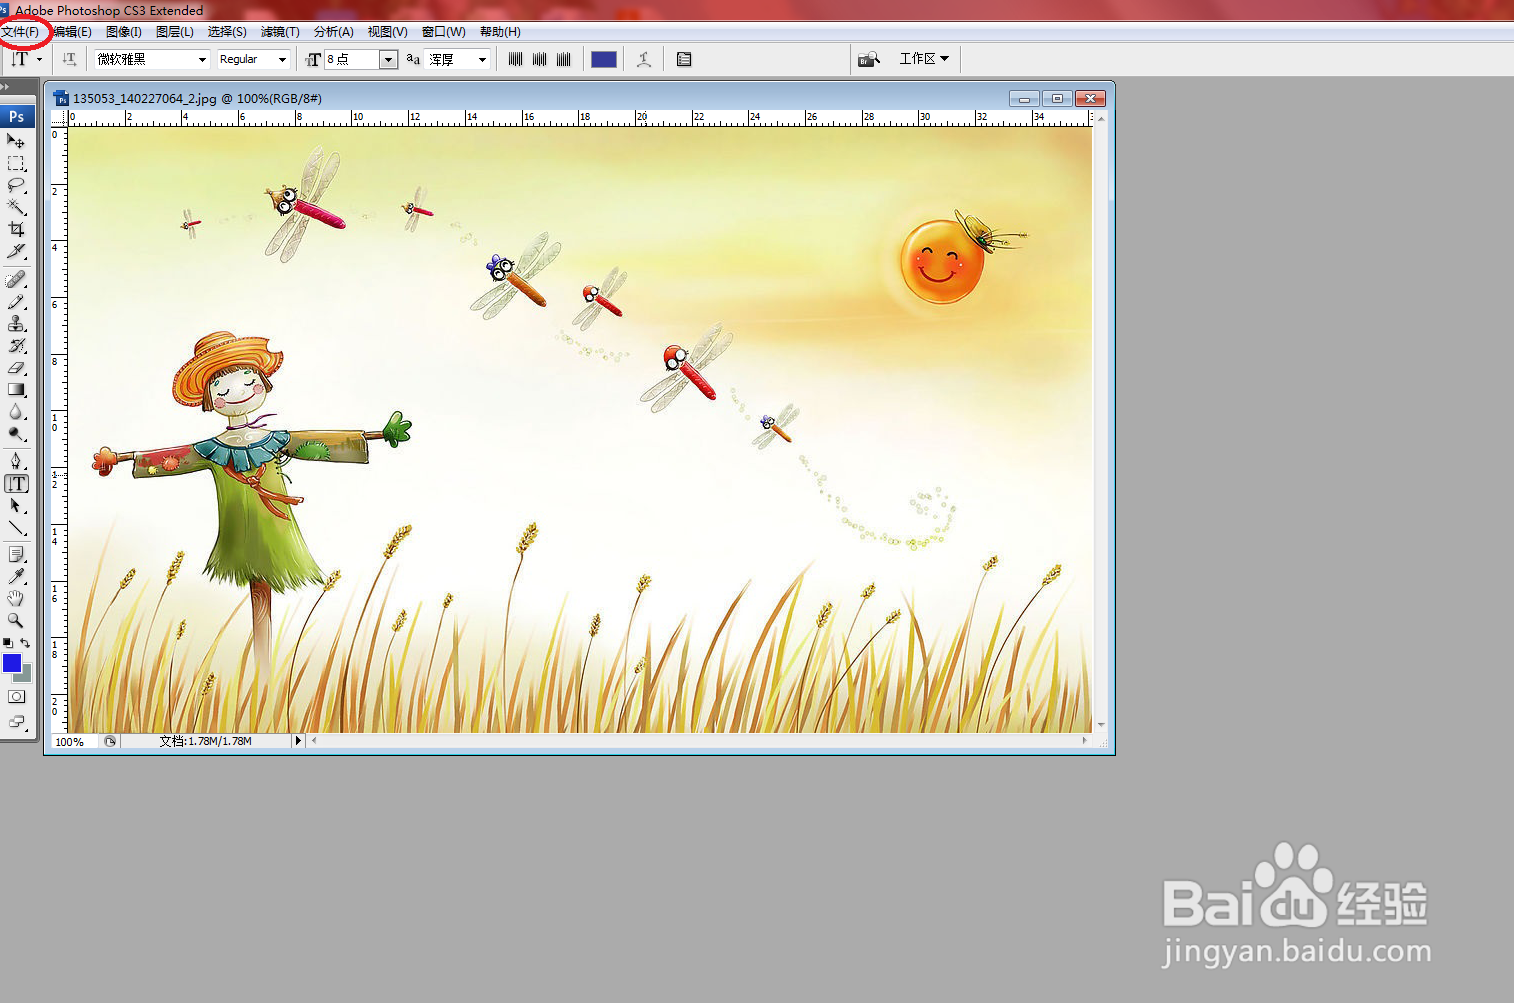Select the Line tool
This screenshot has height=1003, width=1514.
tap(16, 527)
